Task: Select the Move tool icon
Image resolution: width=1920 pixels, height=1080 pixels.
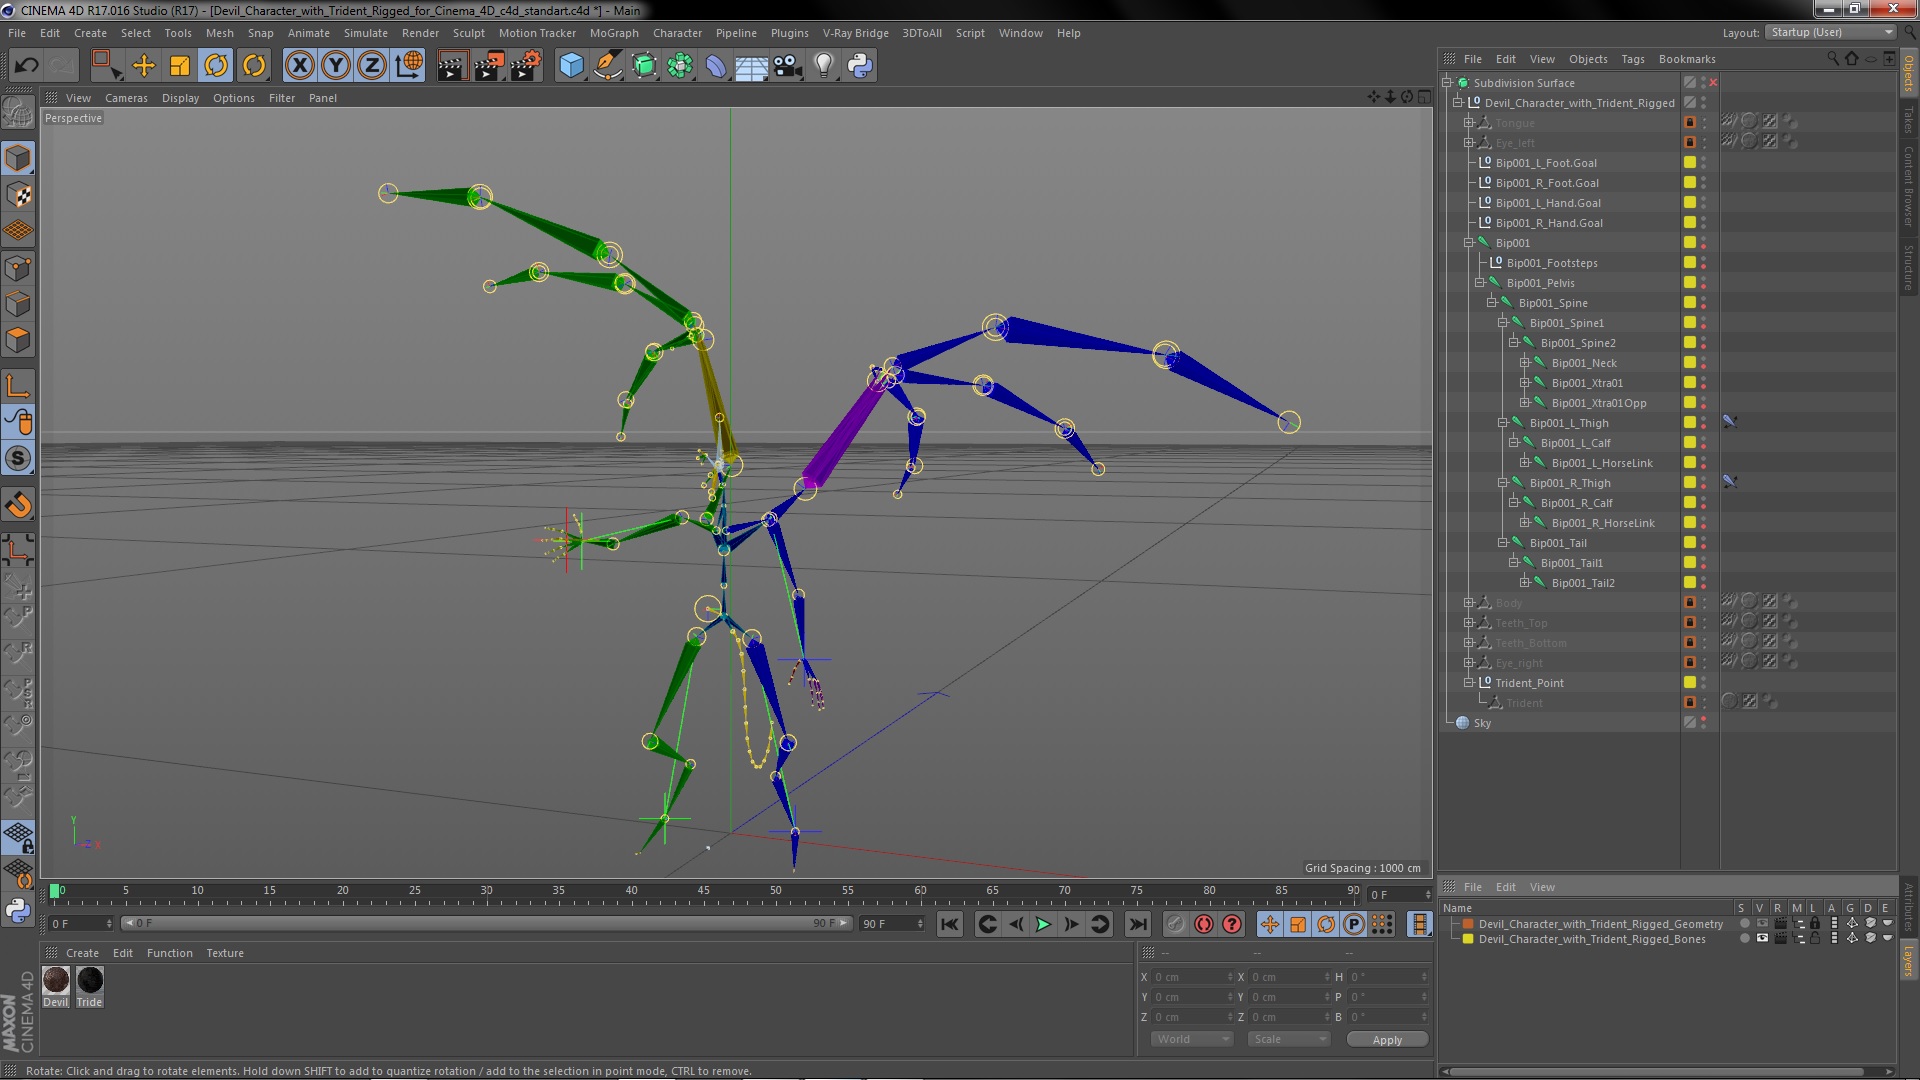Action: click(x=144, y=66)
